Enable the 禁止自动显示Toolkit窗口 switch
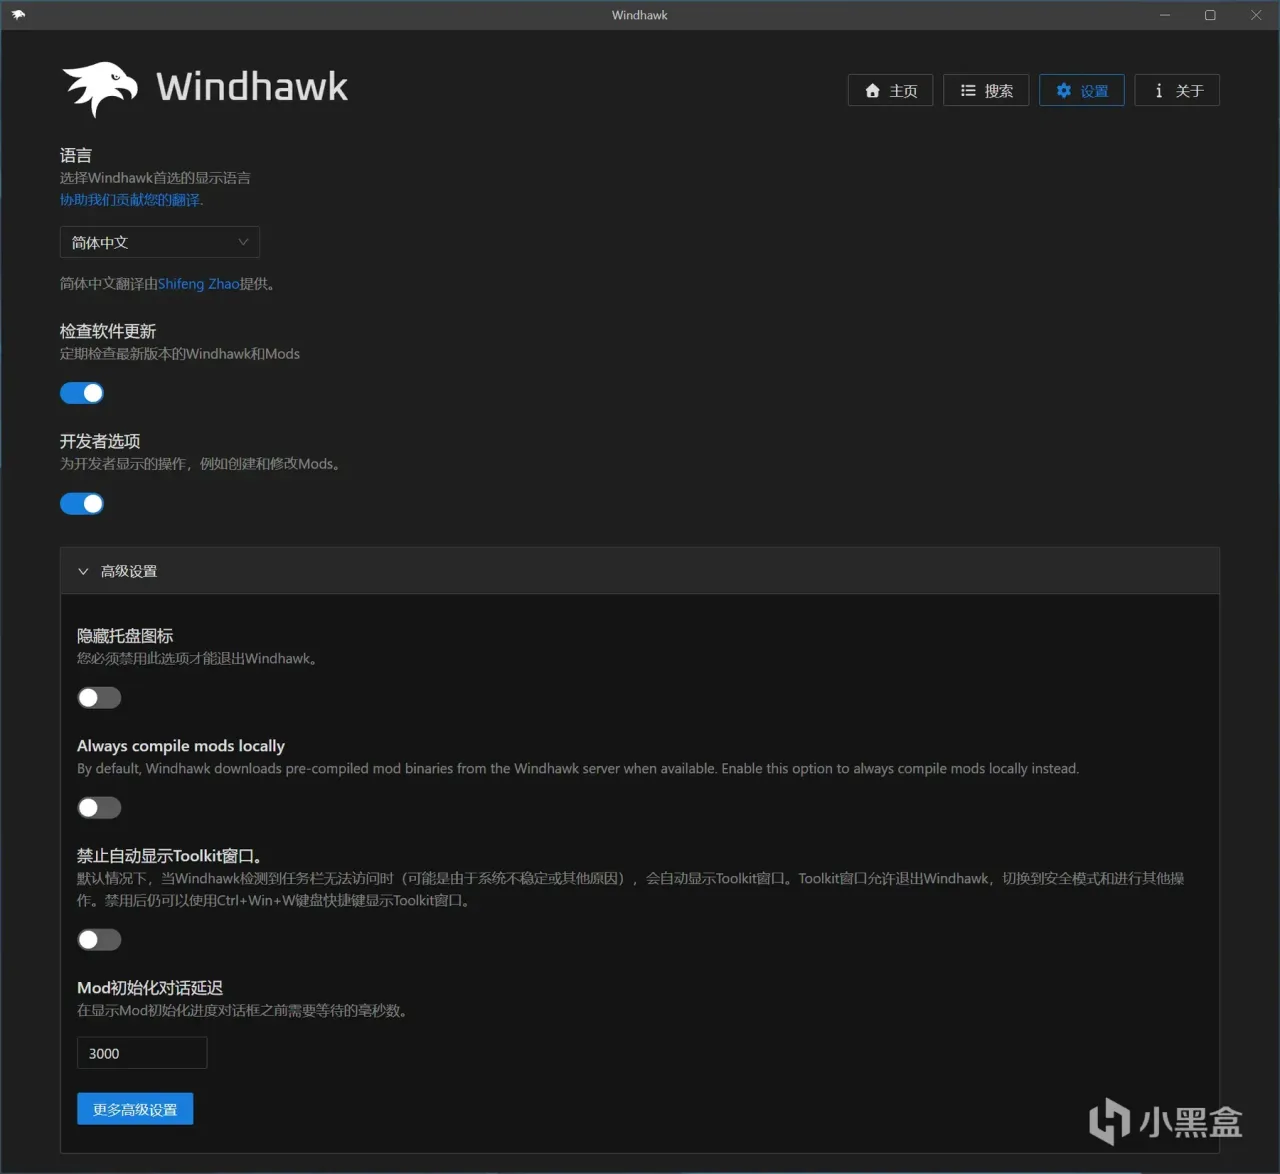 click(99, 939)
